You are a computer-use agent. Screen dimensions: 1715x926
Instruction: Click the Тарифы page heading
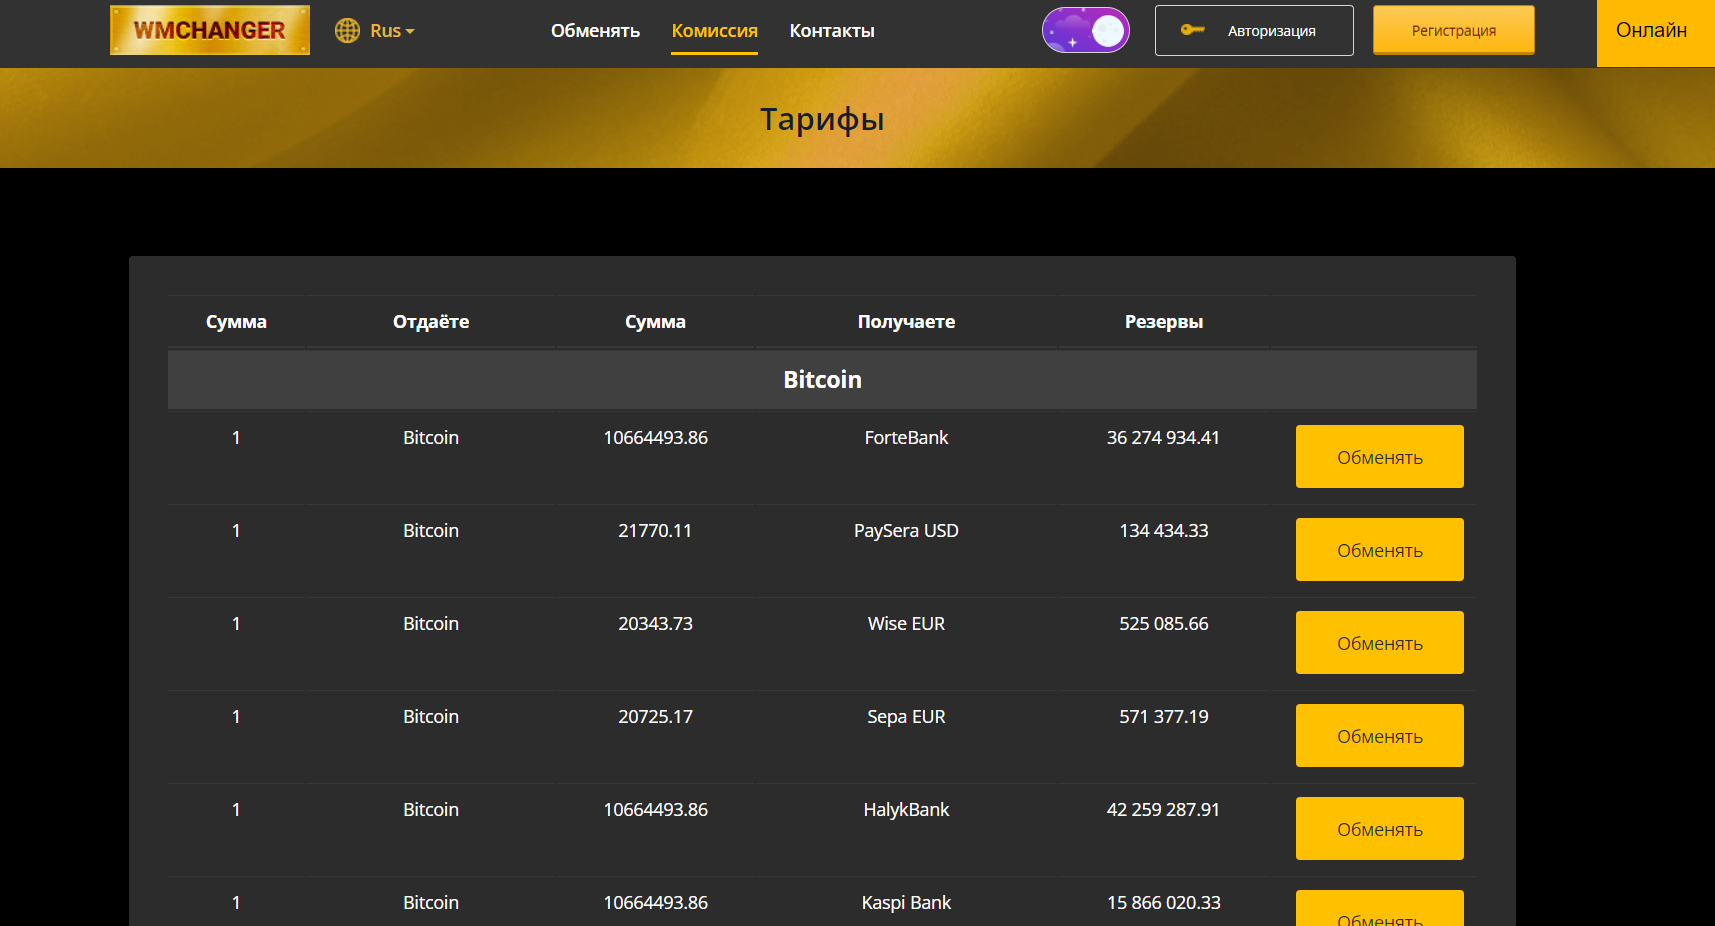click(822, 119)
